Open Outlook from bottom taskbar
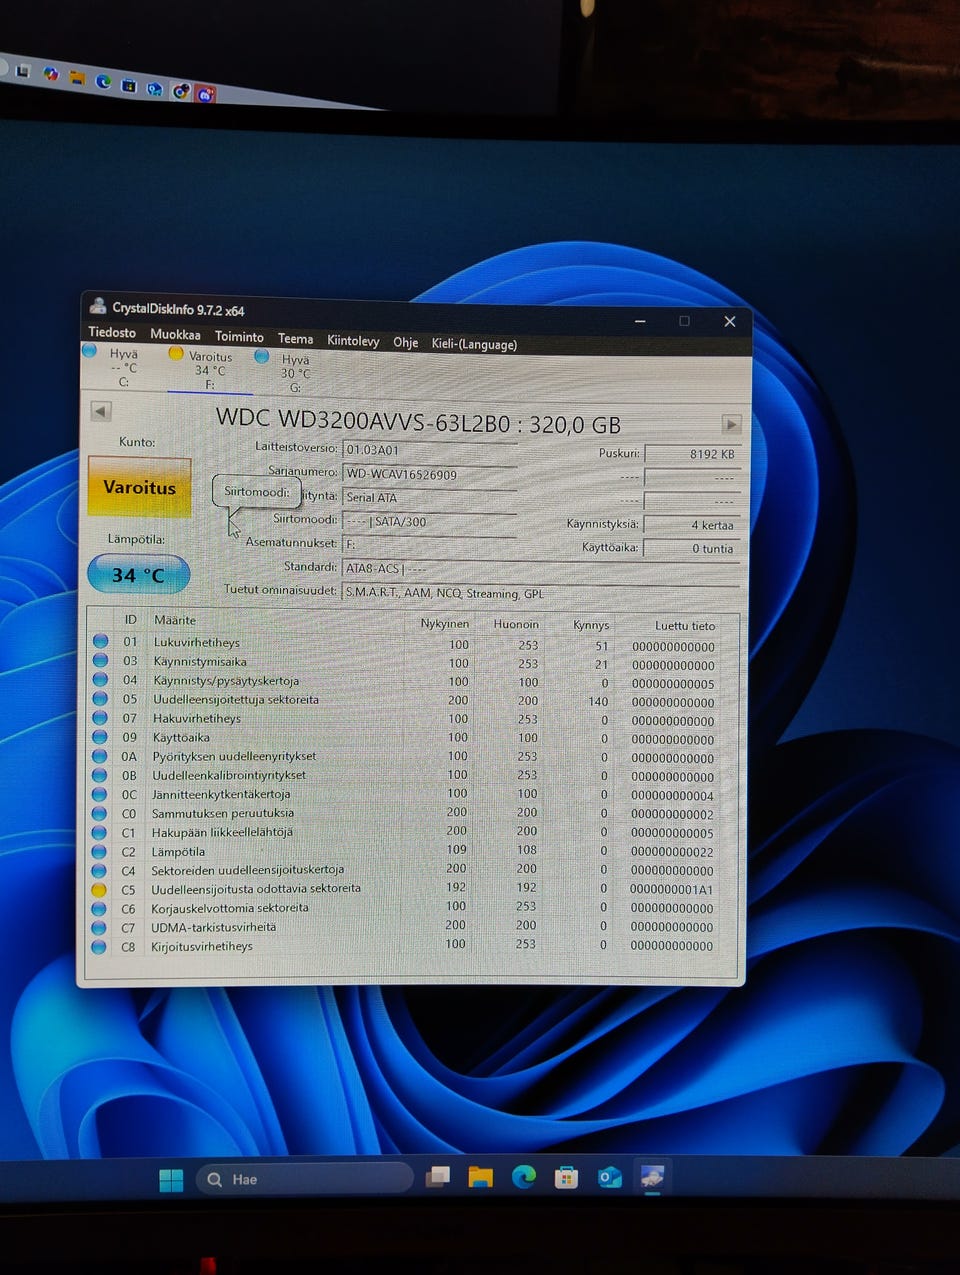Viewport: 960px width, 1275px height. click(610, 1177)
